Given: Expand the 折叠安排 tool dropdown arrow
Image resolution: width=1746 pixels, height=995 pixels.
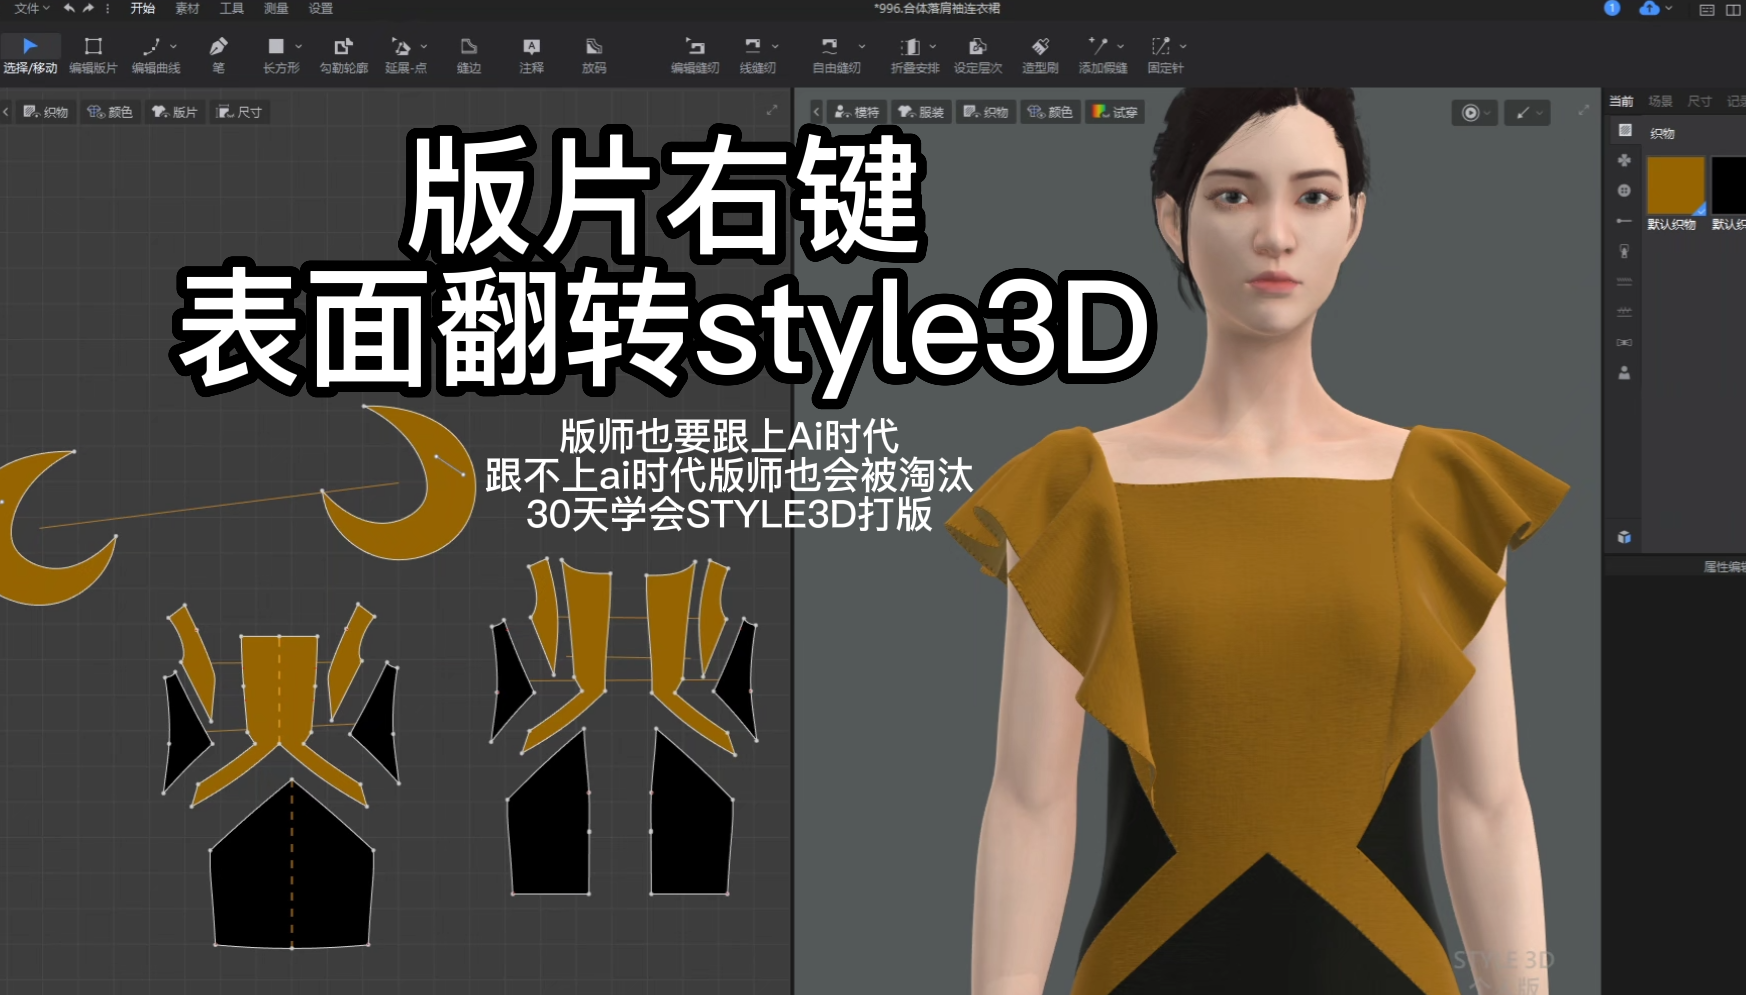Looking at the screenshot, I should click(x=933, y=46).
